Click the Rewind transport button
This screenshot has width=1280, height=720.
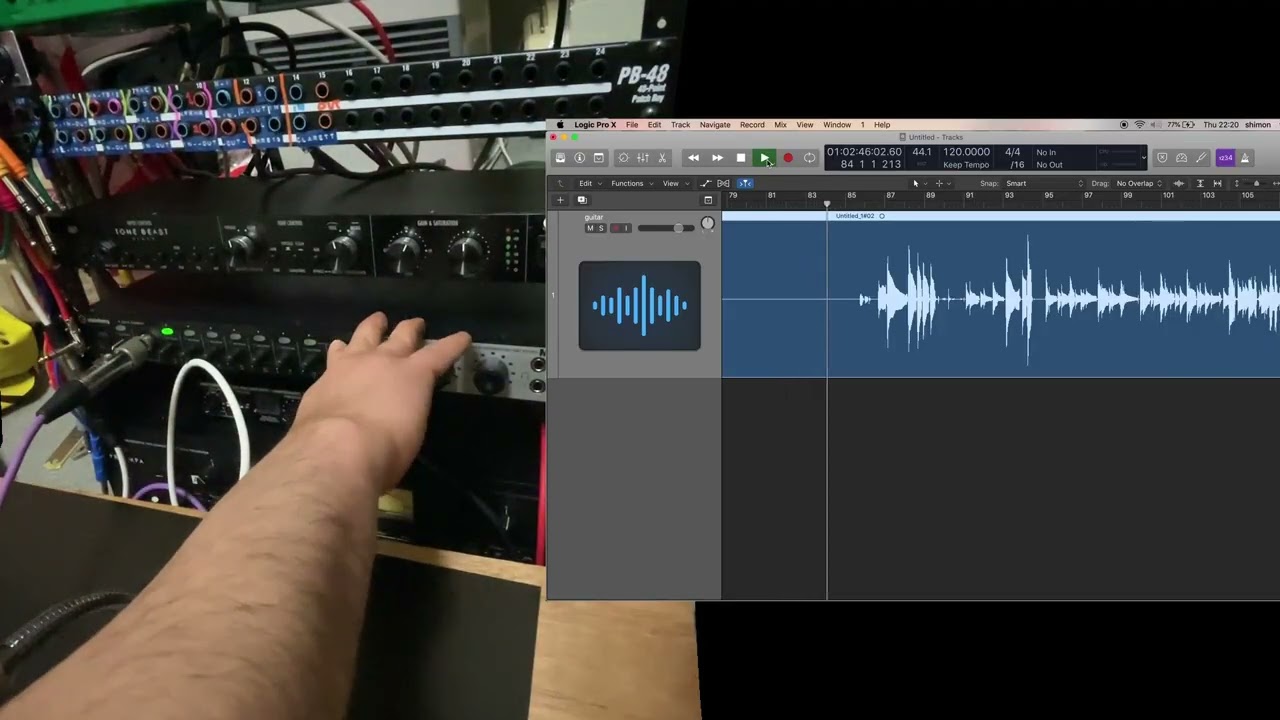[693, 158]
